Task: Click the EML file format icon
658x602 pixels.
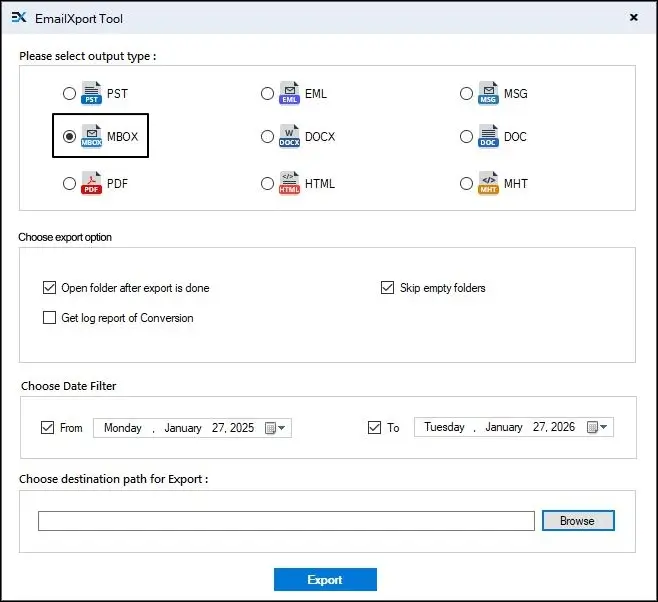Action: click(x=290, y=93)
